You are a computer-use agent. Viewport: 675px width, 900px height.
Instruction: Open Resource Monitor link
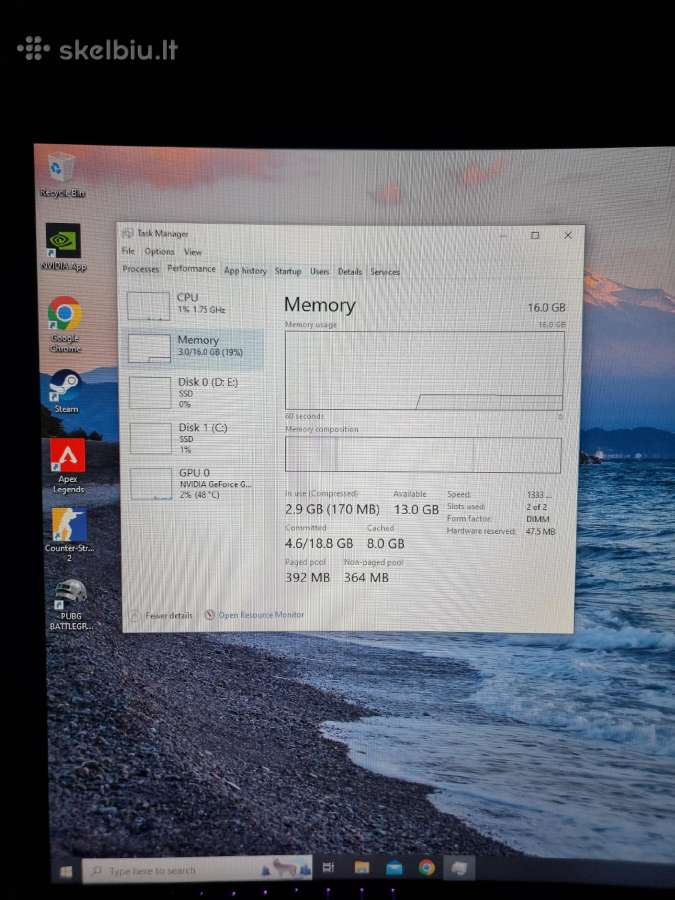pos(261,615)
